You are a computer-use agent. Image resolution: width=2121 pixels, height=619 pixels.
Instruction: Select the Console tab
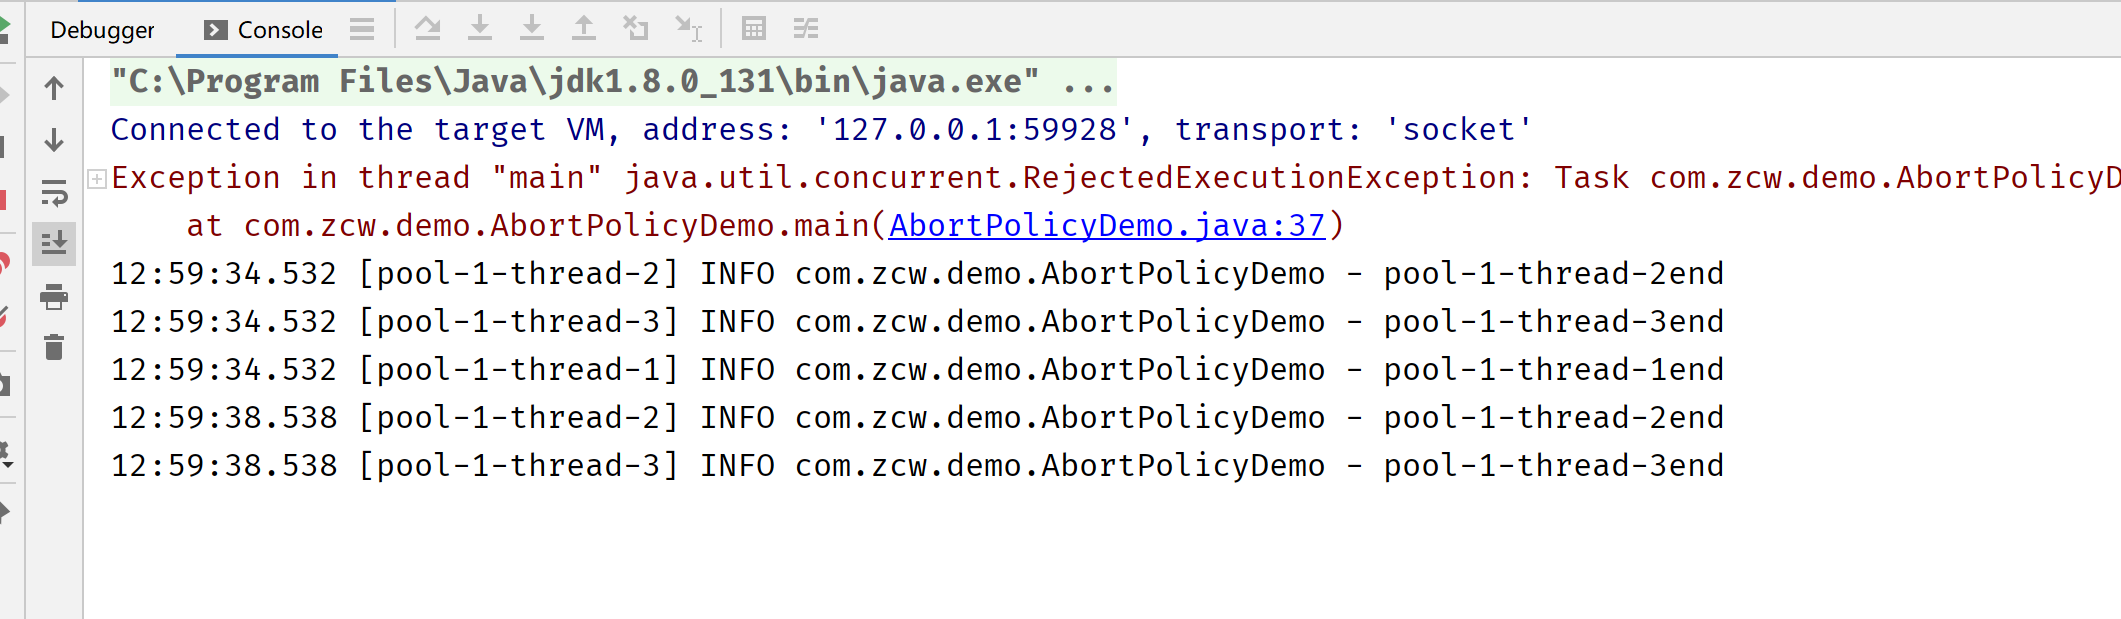coord(263,30)
